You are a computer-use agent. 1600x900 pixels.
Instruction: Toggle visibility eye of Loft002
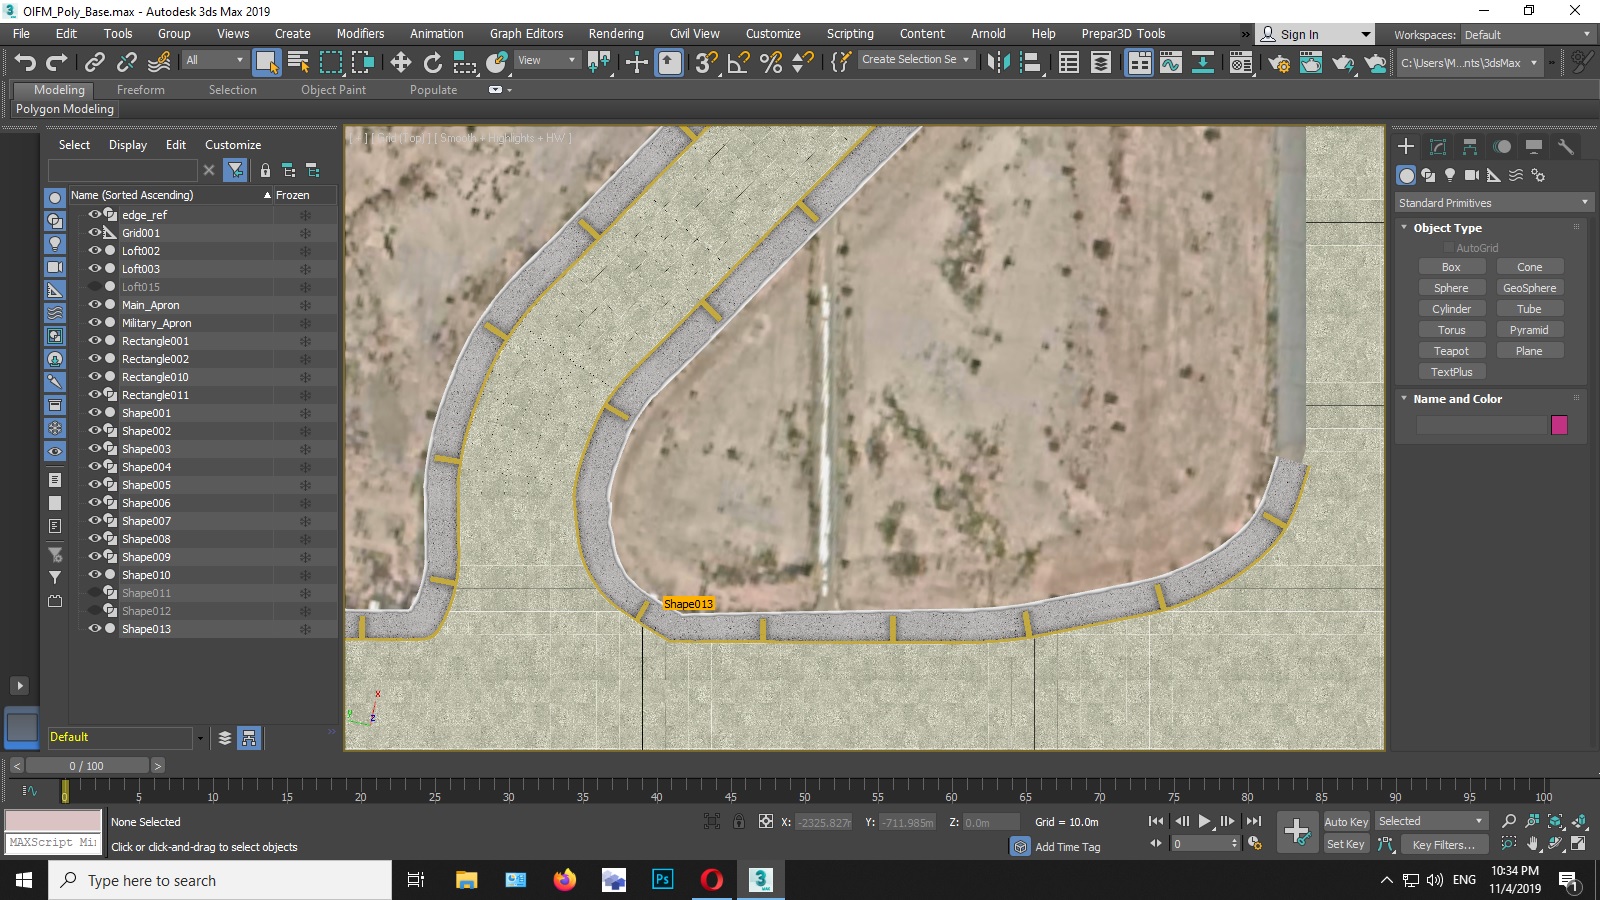point(95,250)
